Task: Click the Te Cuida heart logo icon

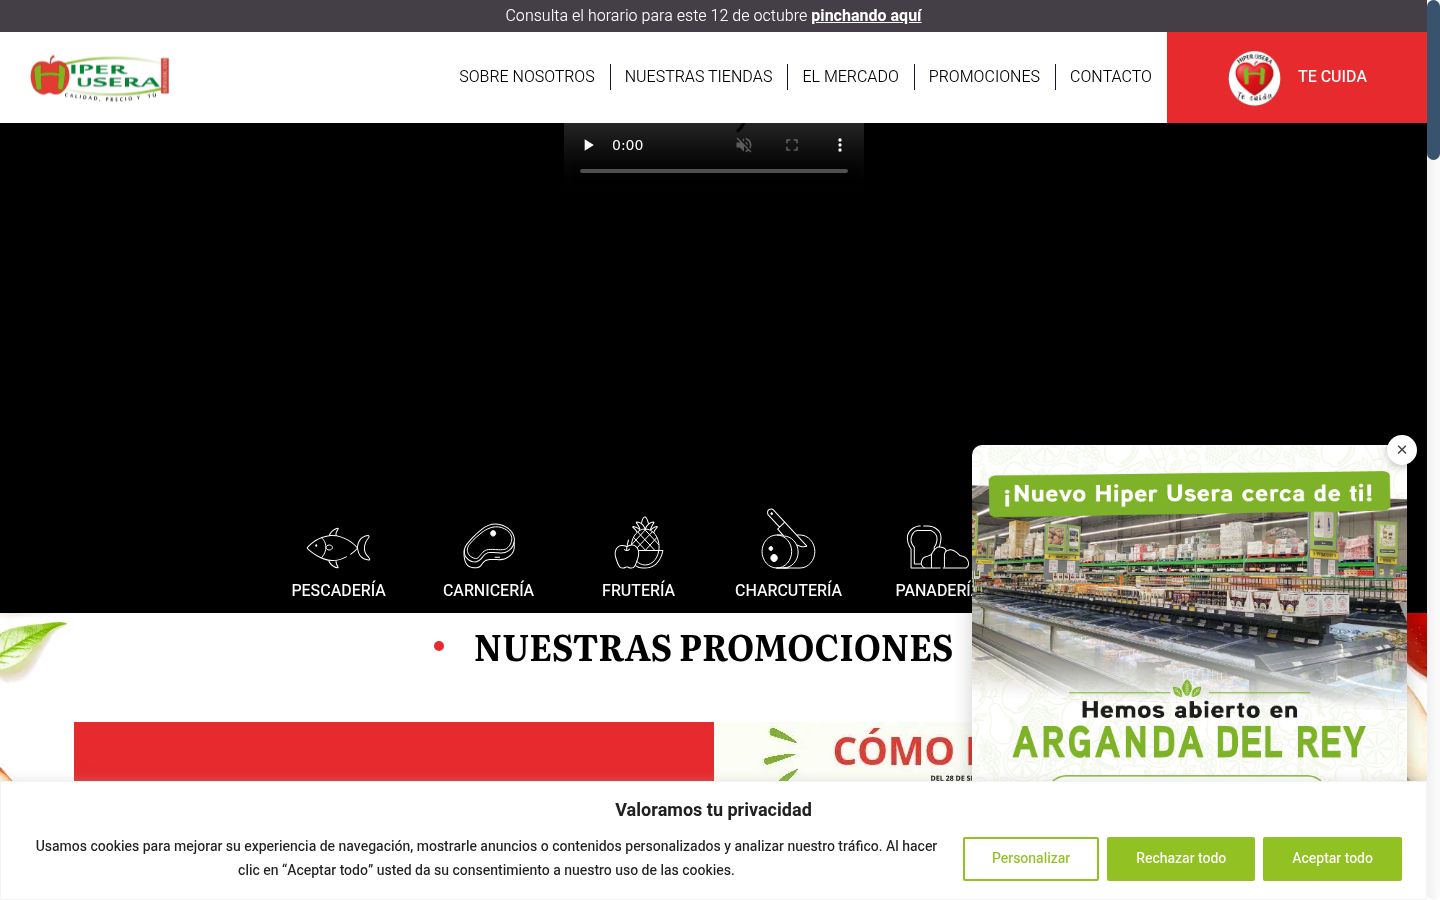Action: click(x=1254, y=77)
